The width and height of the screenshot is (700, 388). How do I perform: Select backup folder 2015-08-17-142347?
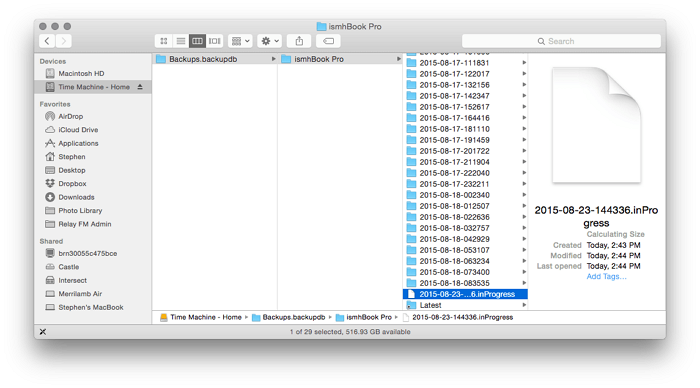[x=465, y=96]
